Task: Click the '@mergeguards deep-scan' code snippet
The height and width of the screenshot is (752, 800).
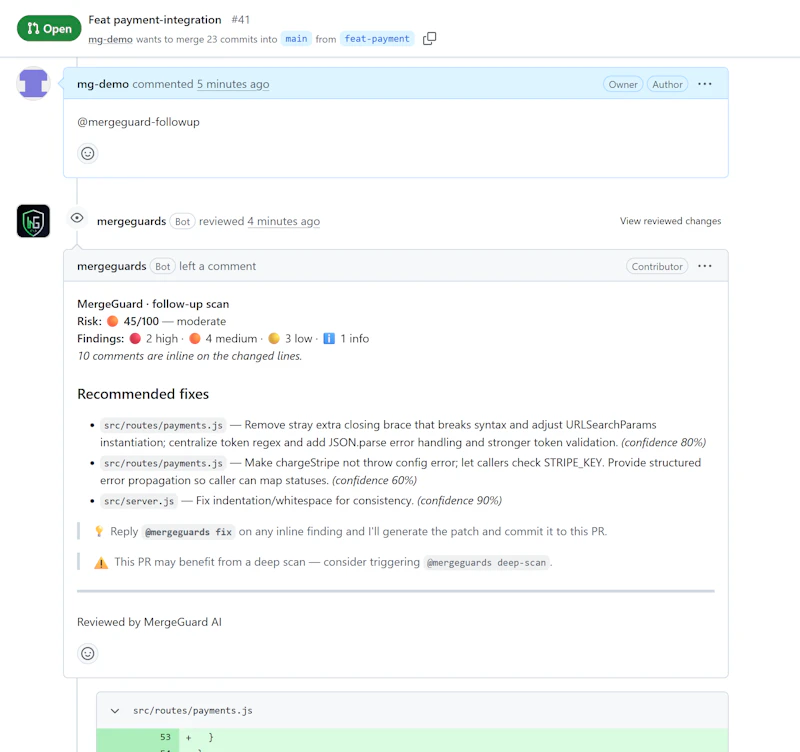Action: [486, 563]
